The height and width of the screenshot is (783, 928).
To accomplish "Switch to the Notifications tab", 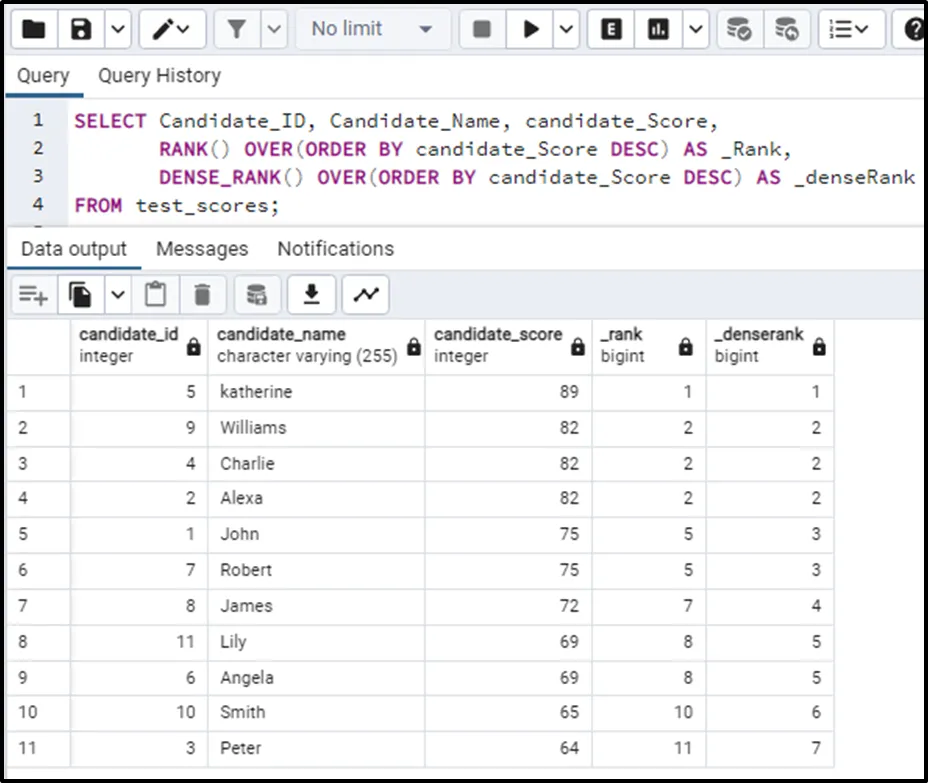I will point(335,248).
